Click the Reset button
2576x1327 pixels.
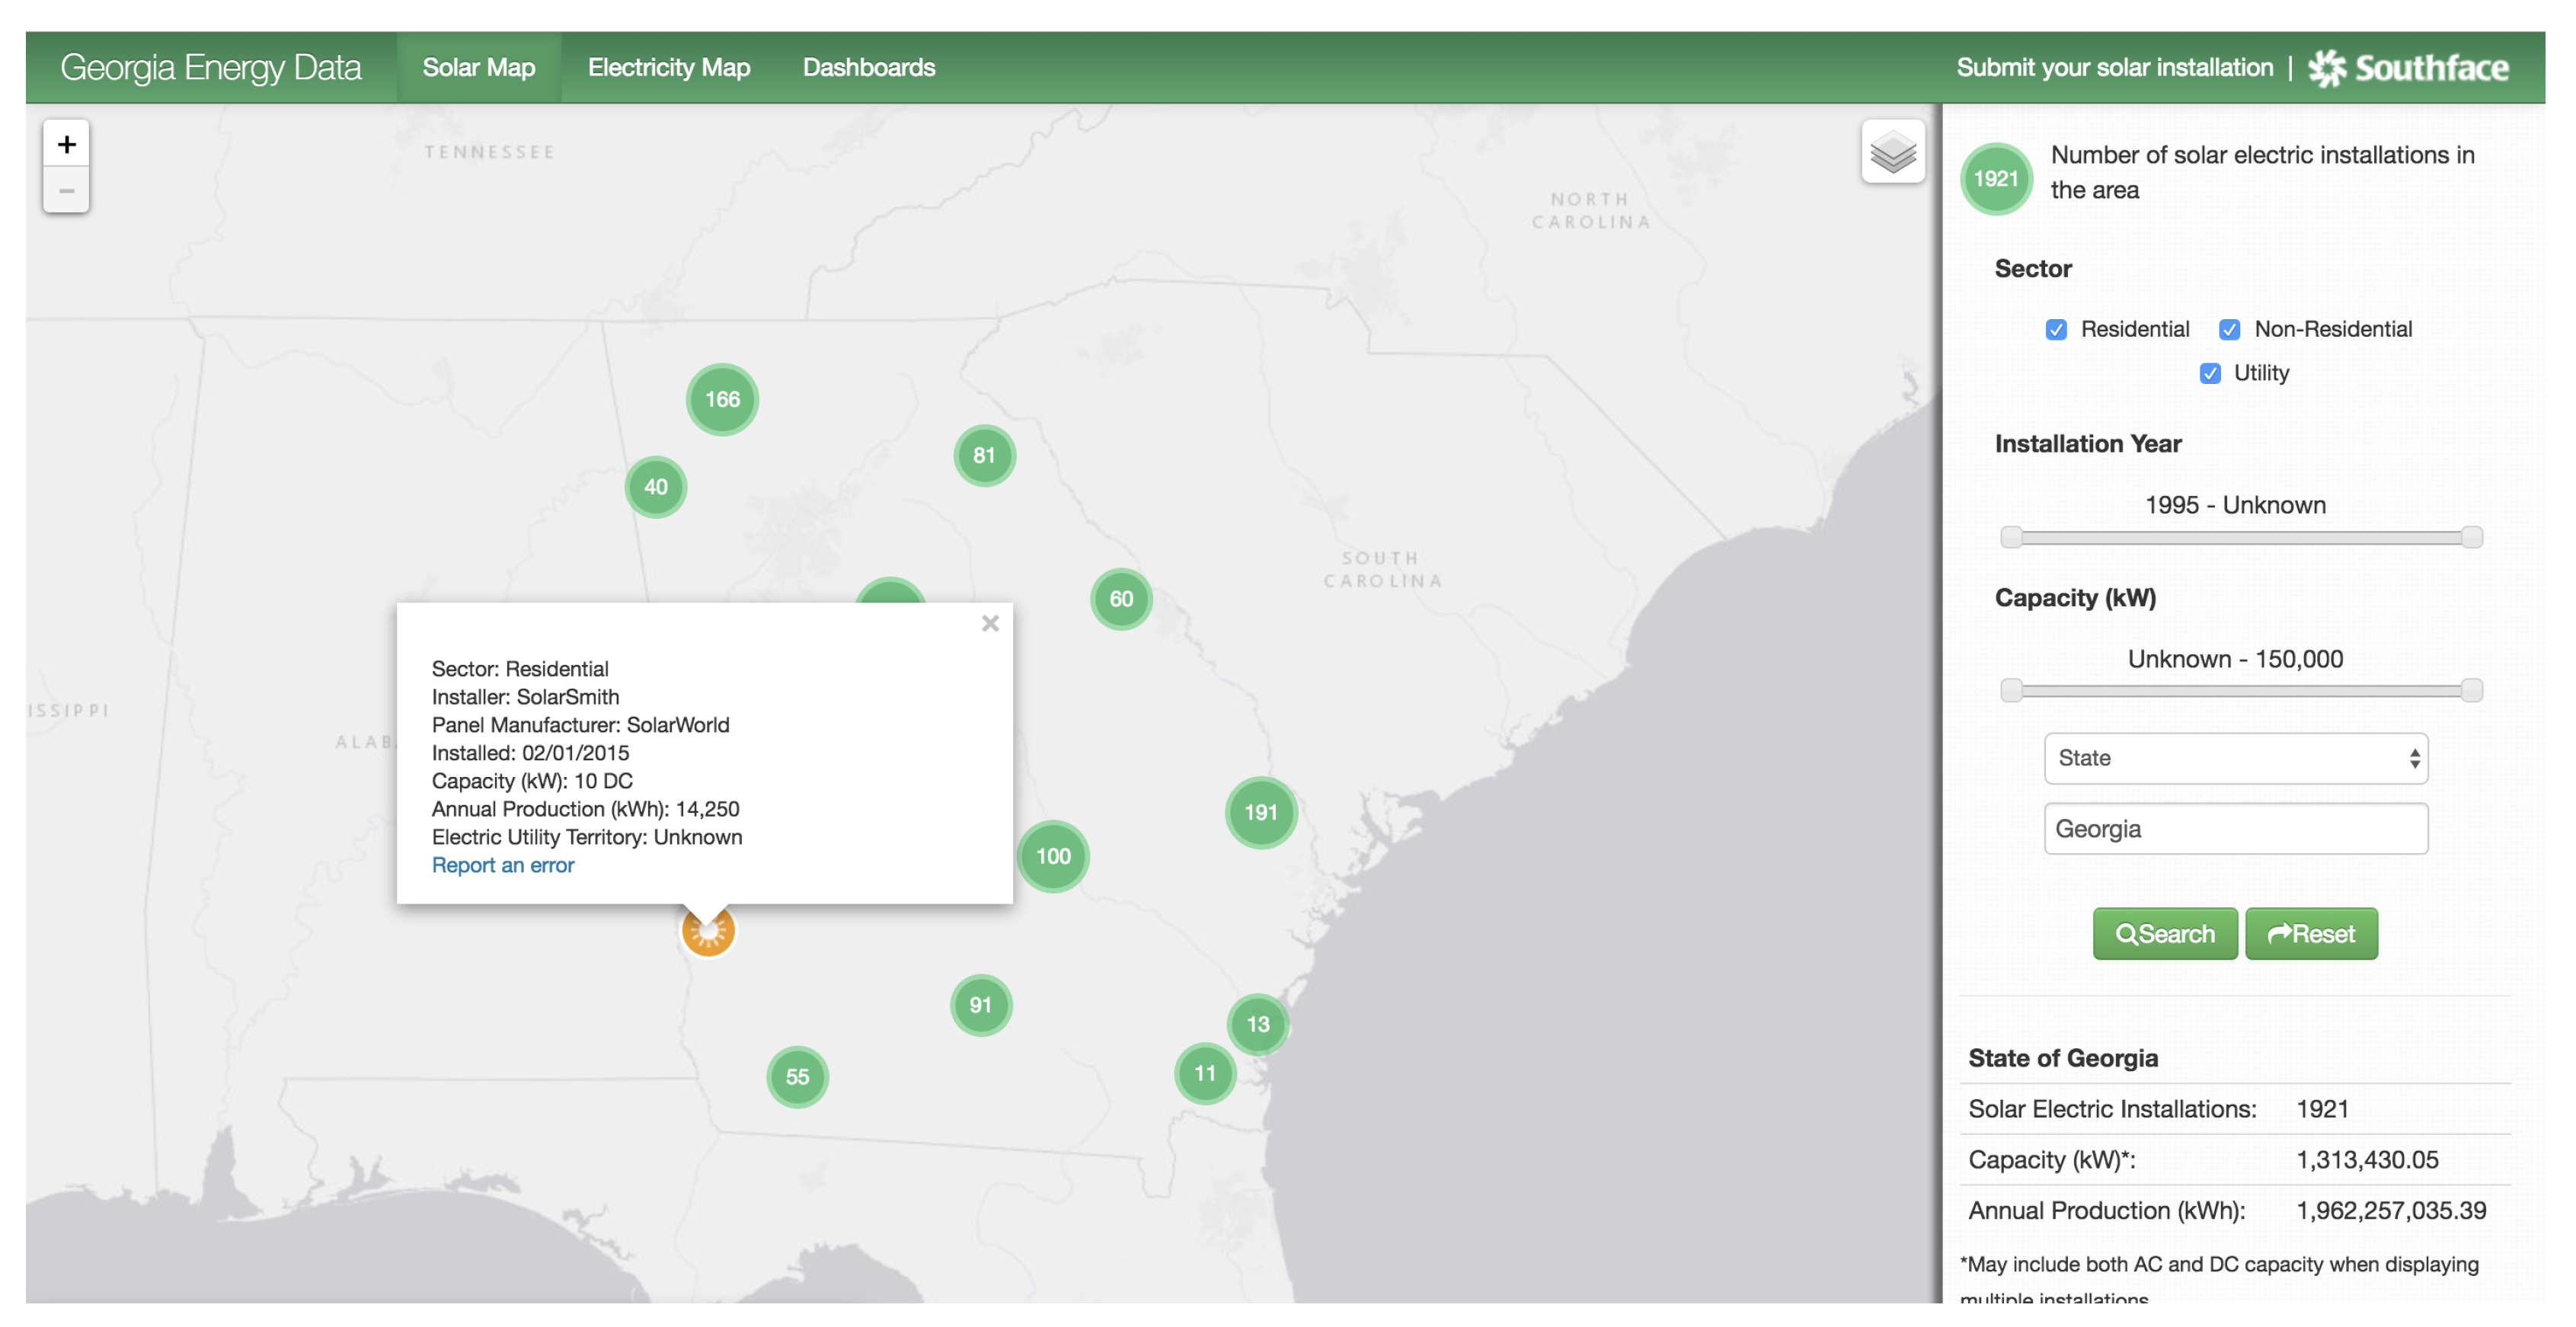pos(2311,933)
